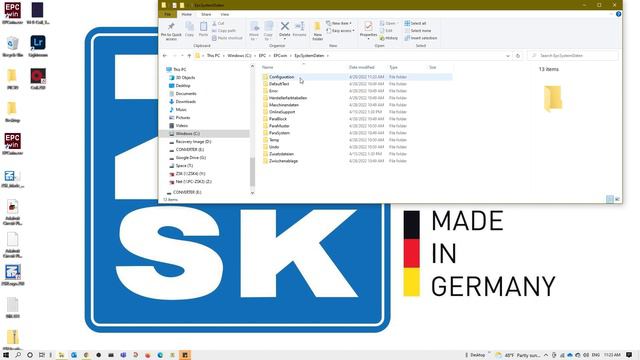The height and width of the screenshot is (360, 640).
Task: Create a New folder from ribbon
Action: click(317, 31)
